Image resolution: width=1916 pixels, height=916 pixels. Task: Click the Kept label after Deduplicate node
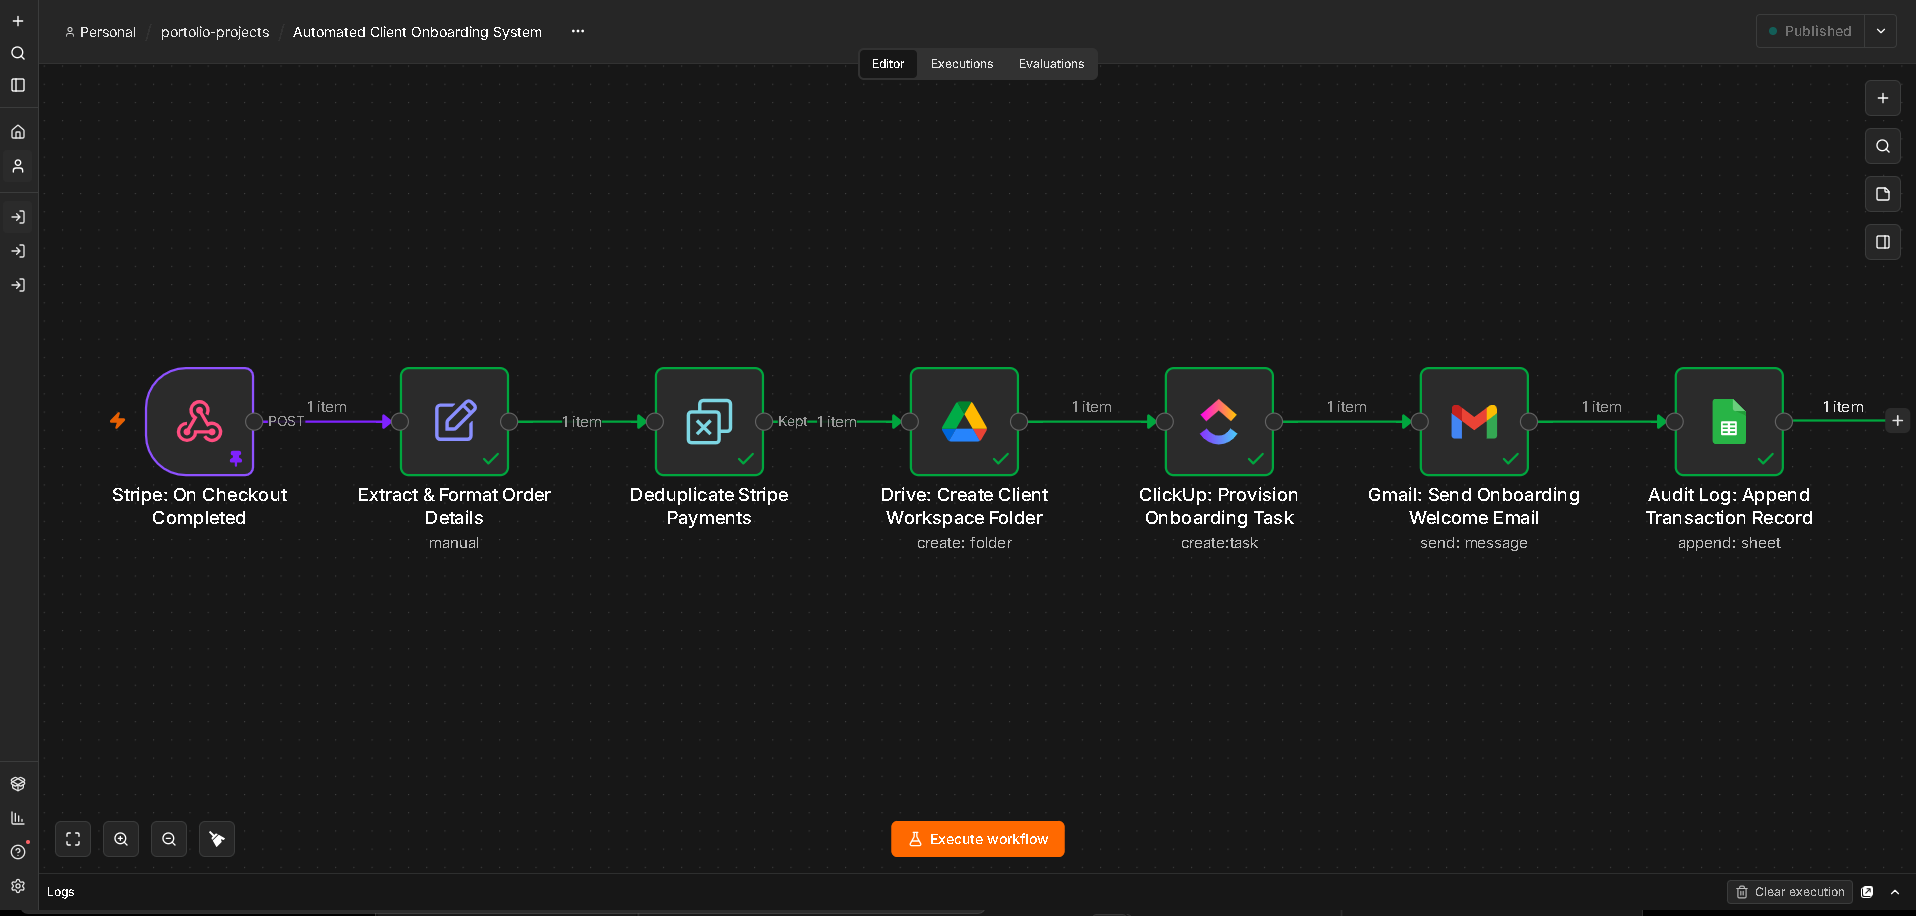tap(792, 421)
